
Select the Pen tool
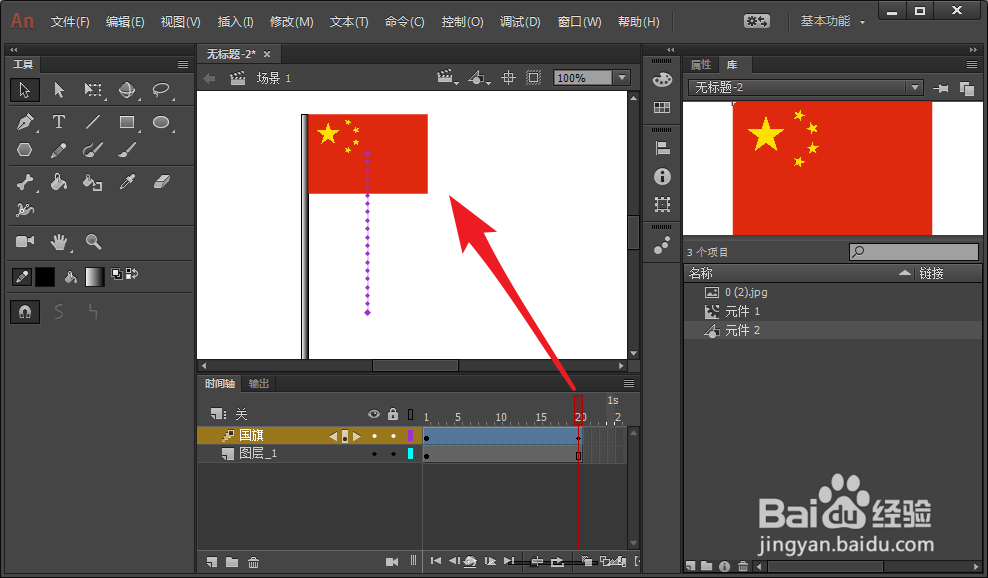pos(25,122)
